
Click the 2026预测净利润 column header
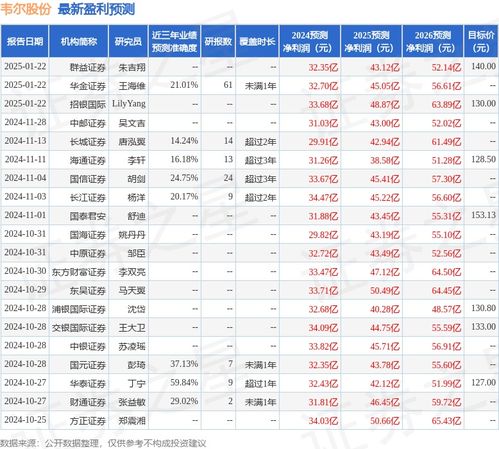tap(433, 41)
